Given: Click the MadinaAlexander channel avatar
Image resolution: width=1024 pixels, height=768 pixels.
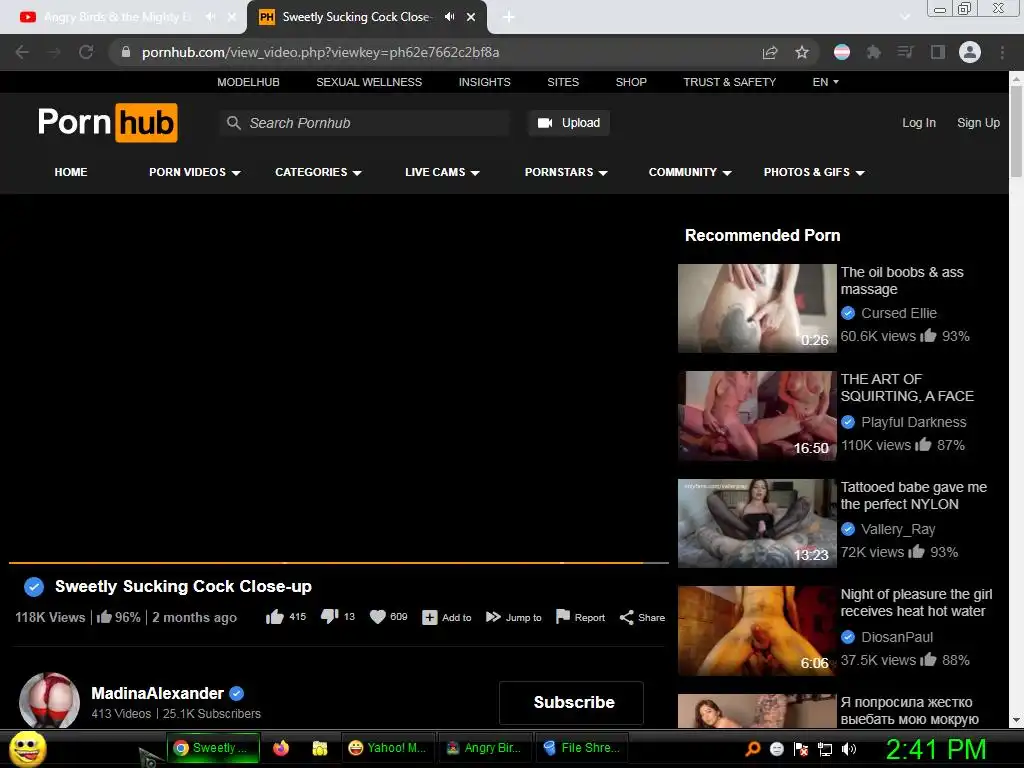Looking at the screenshot, I should click(x=50, y=701).
